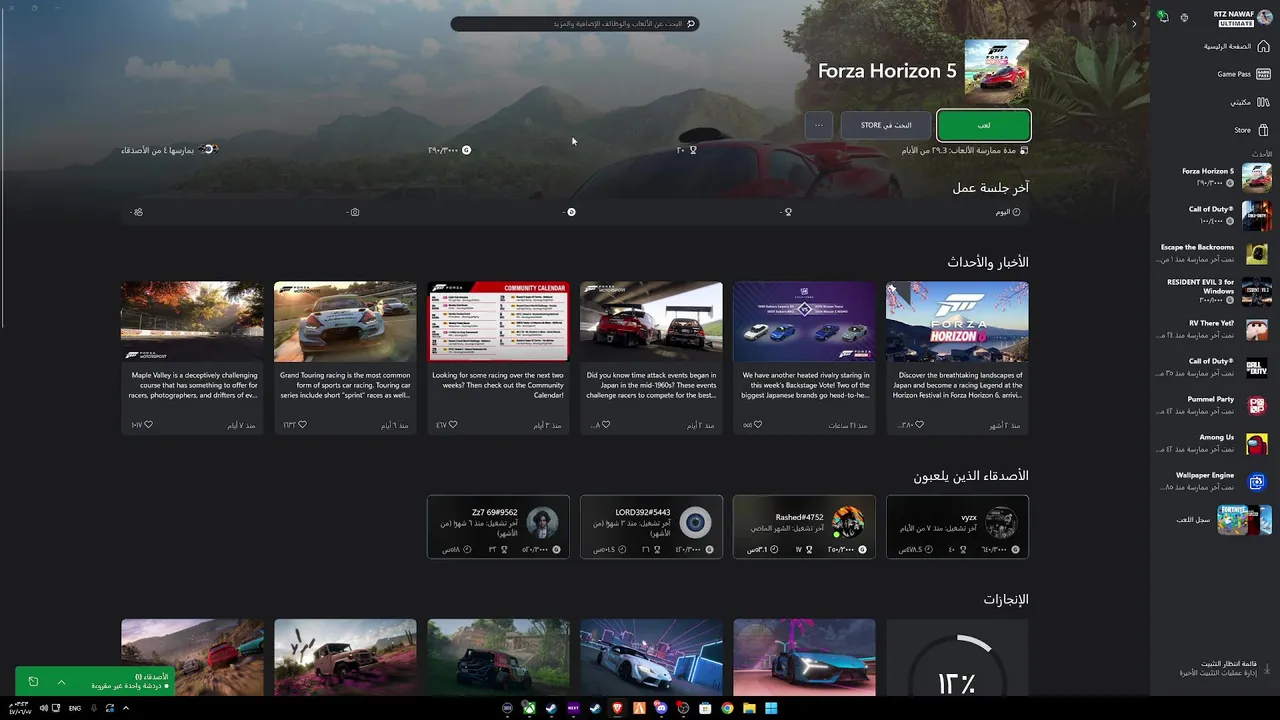Open the Grand Touring racing news card
This screenshot has height=720, width=1280.
click(345, 358)
